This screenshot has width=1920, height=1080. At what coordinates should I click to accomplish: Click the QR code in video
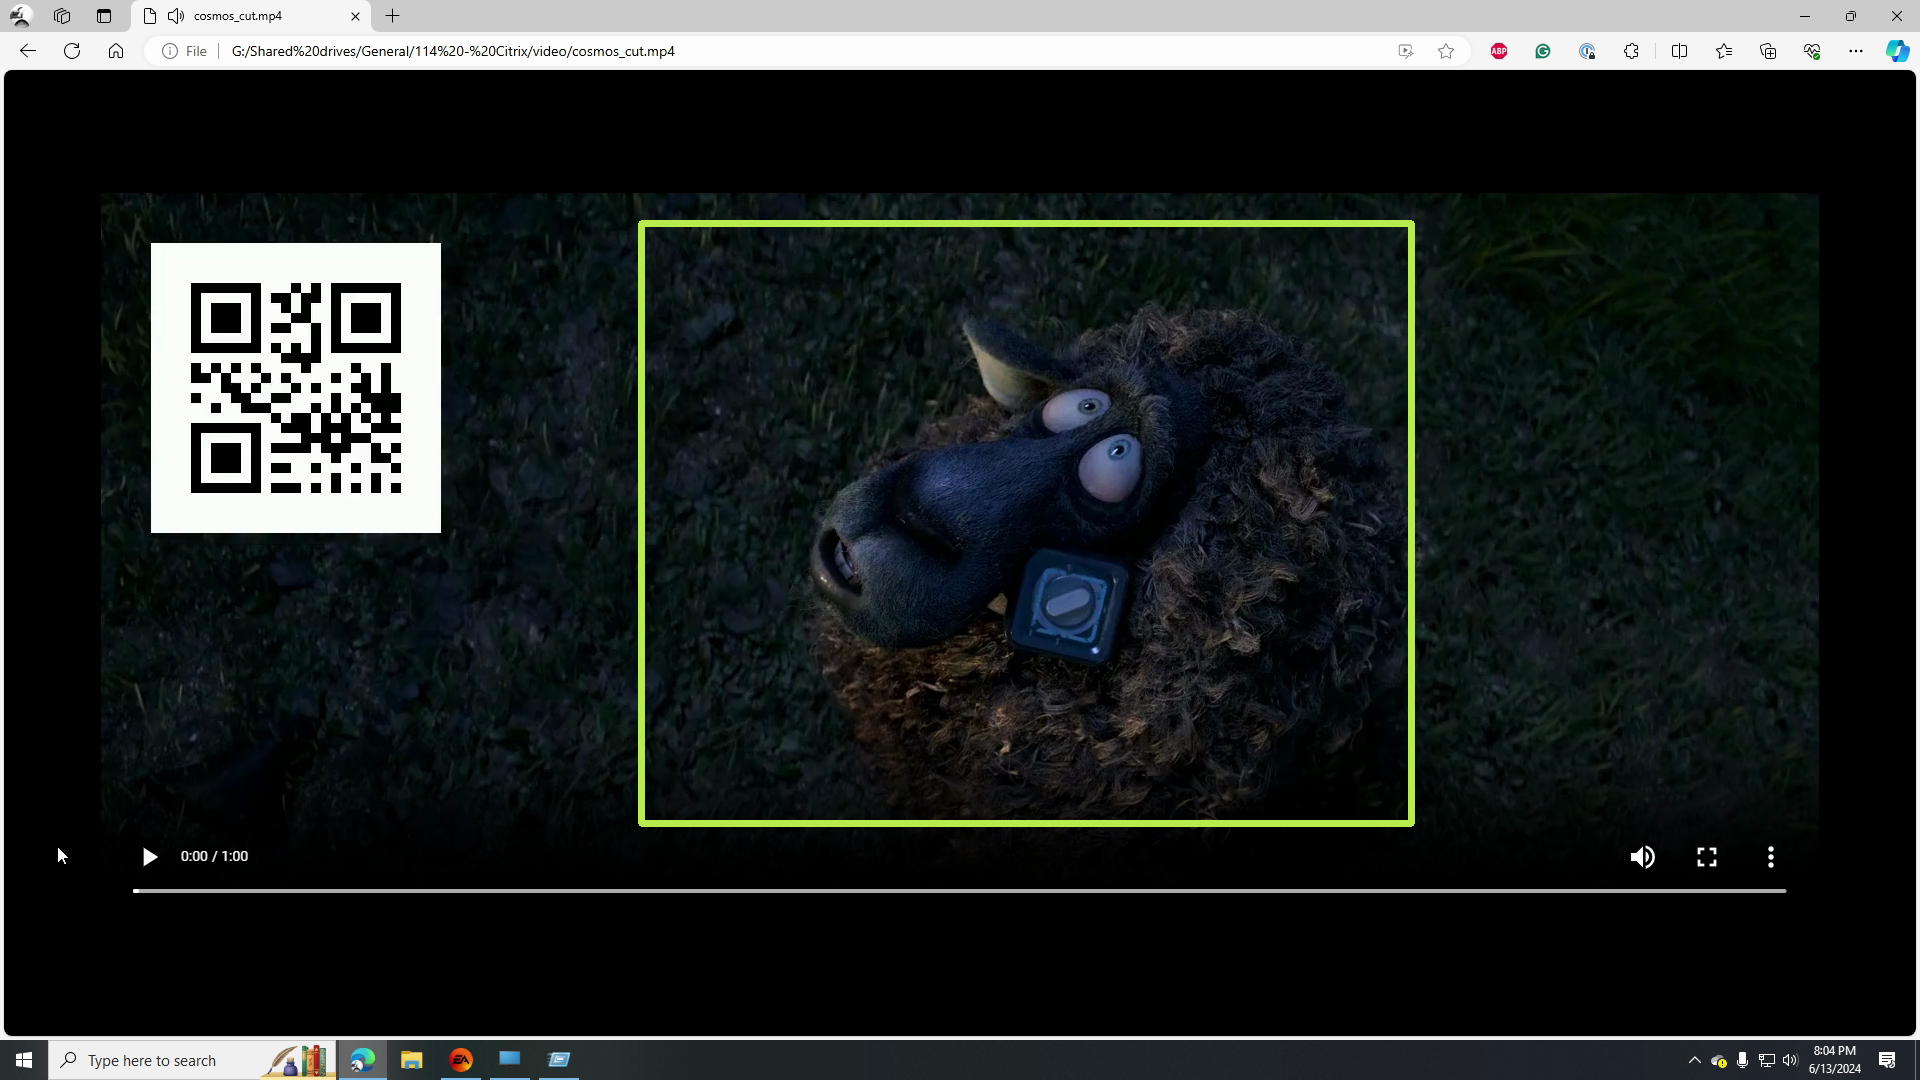(x=296, y=388)
